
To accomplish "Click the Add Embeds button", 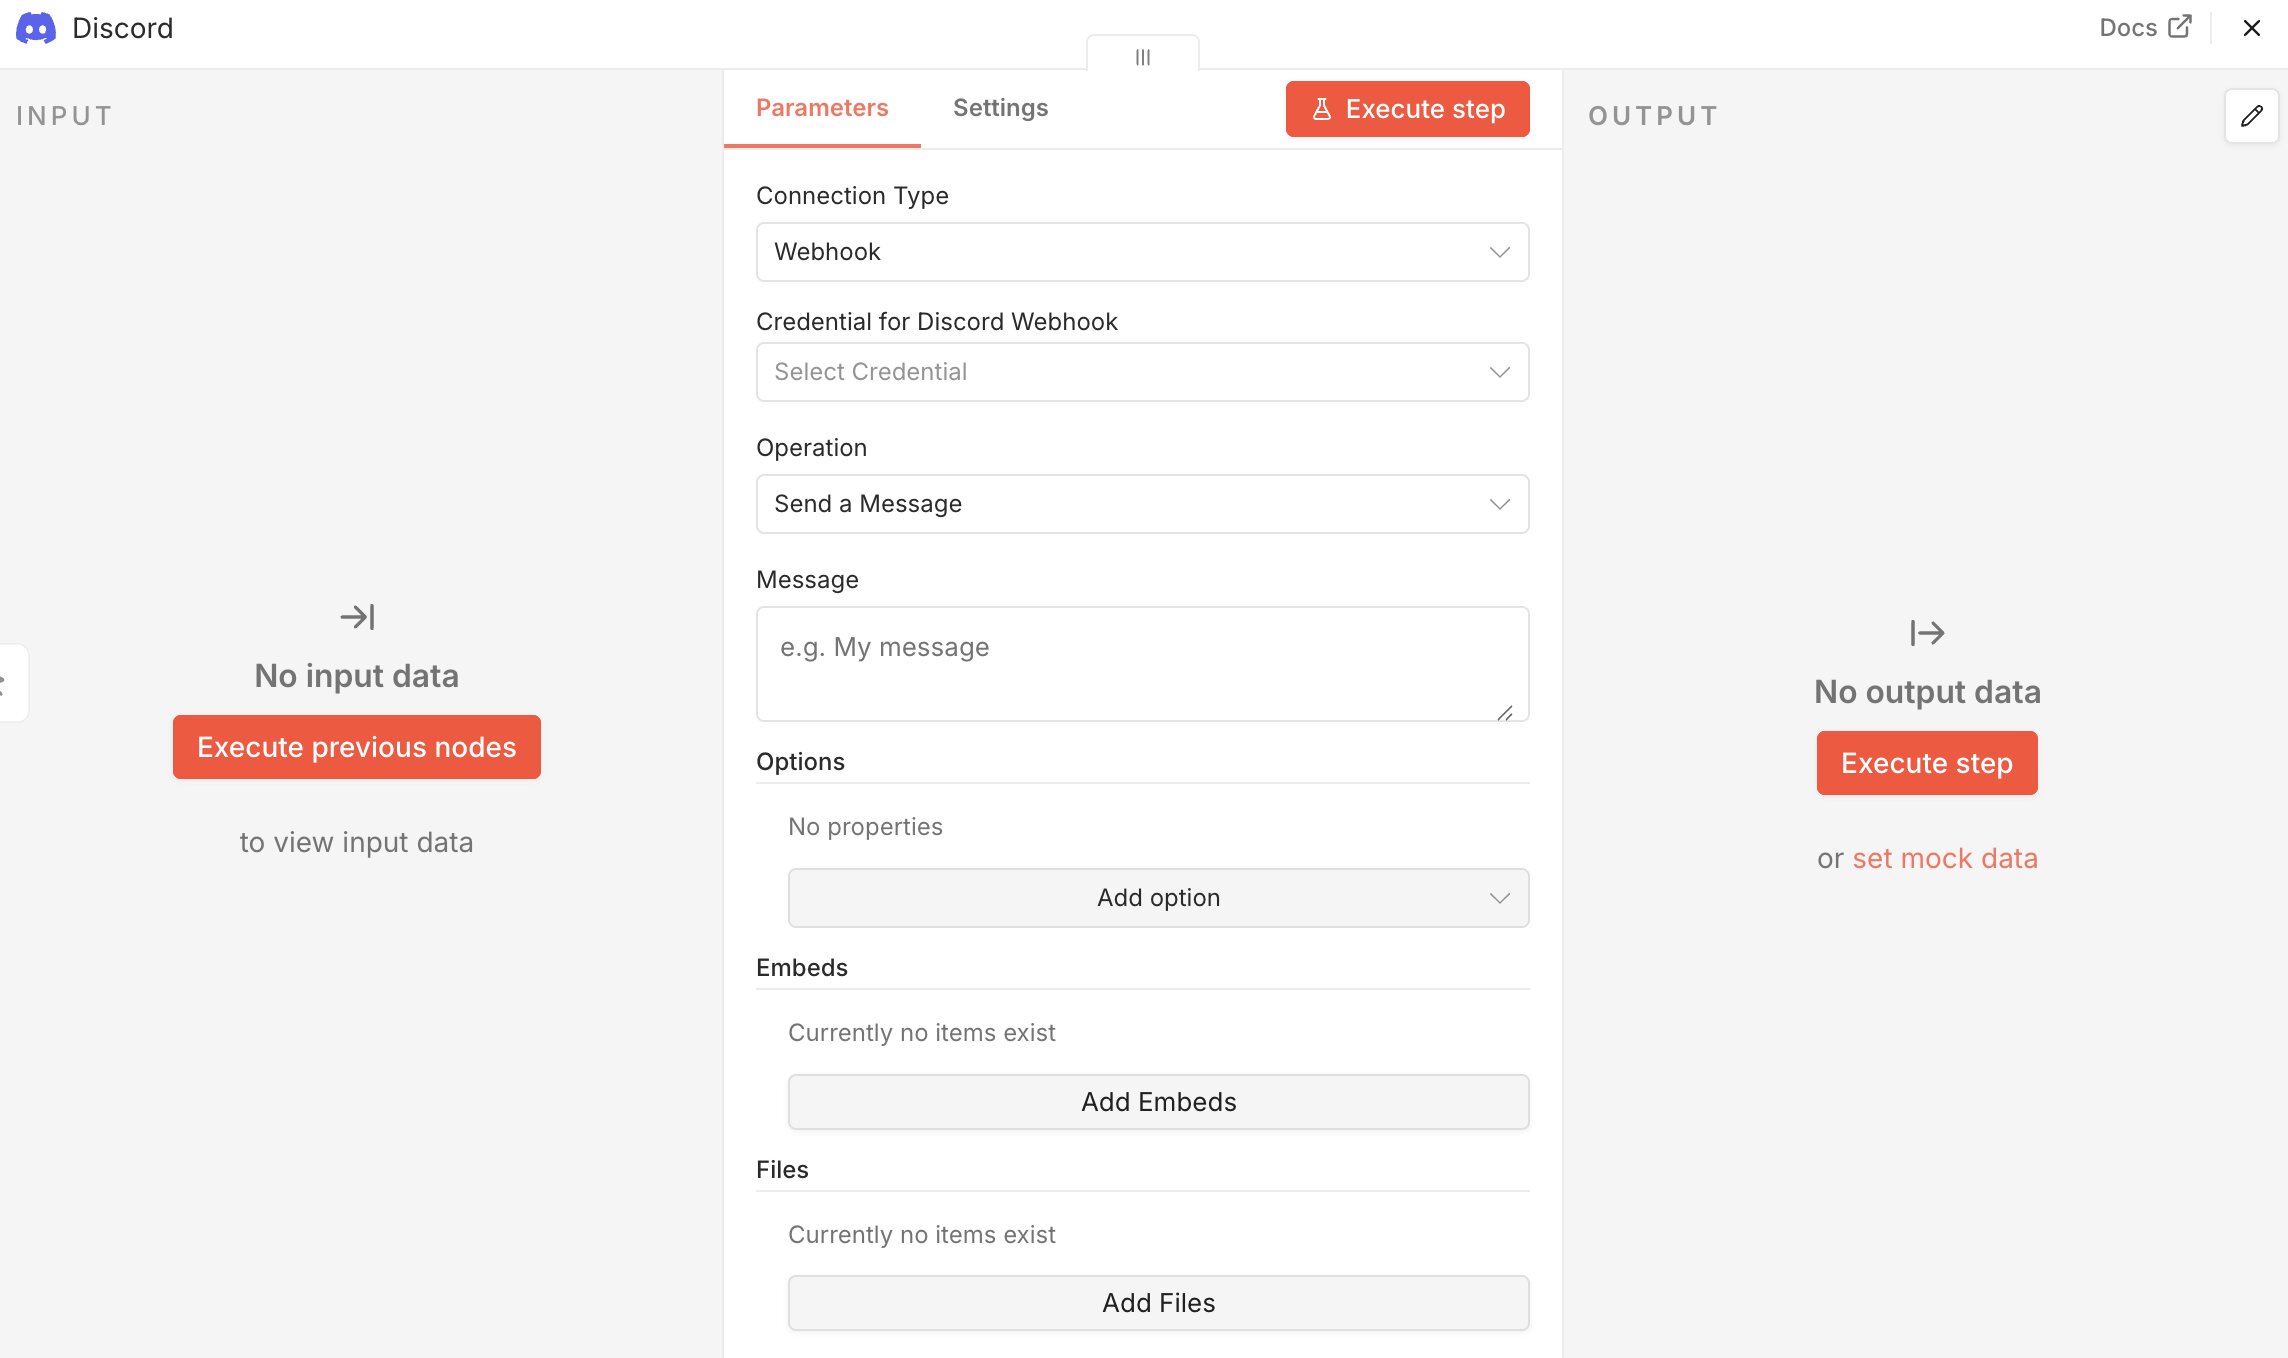I will point(1158,1102).
